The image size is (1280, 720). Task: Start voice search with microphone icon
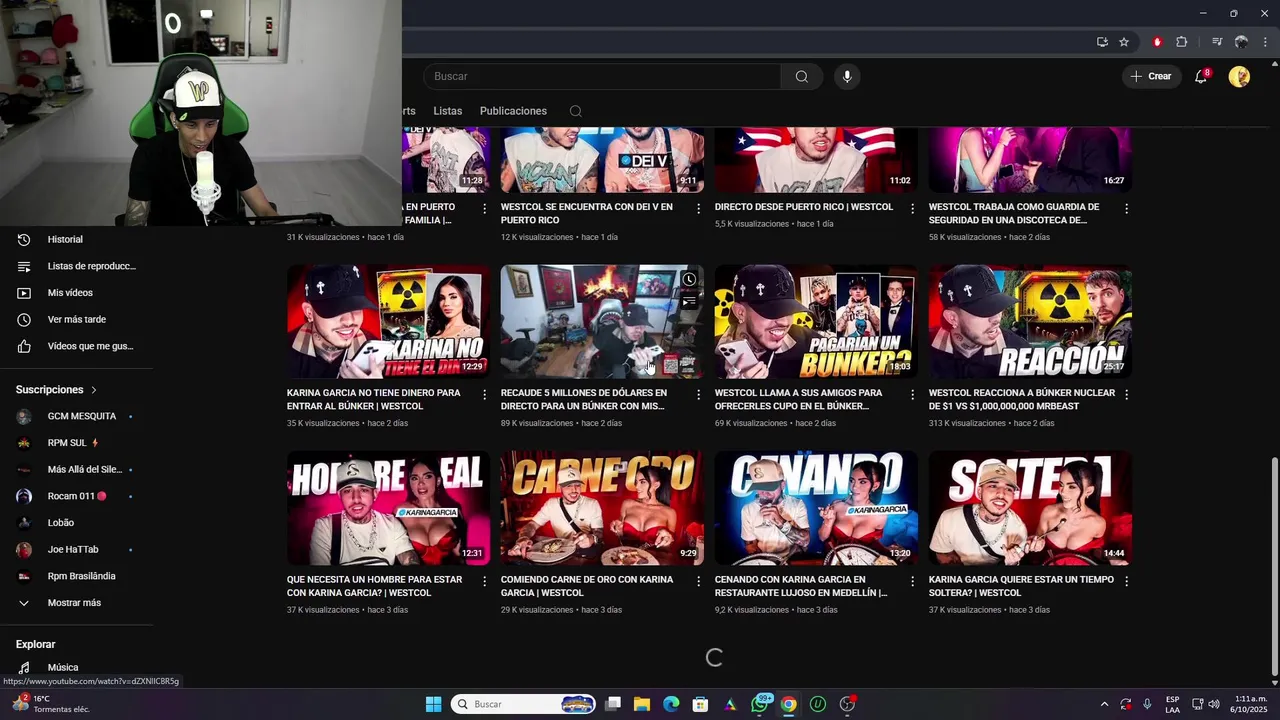tap(847, 77)
